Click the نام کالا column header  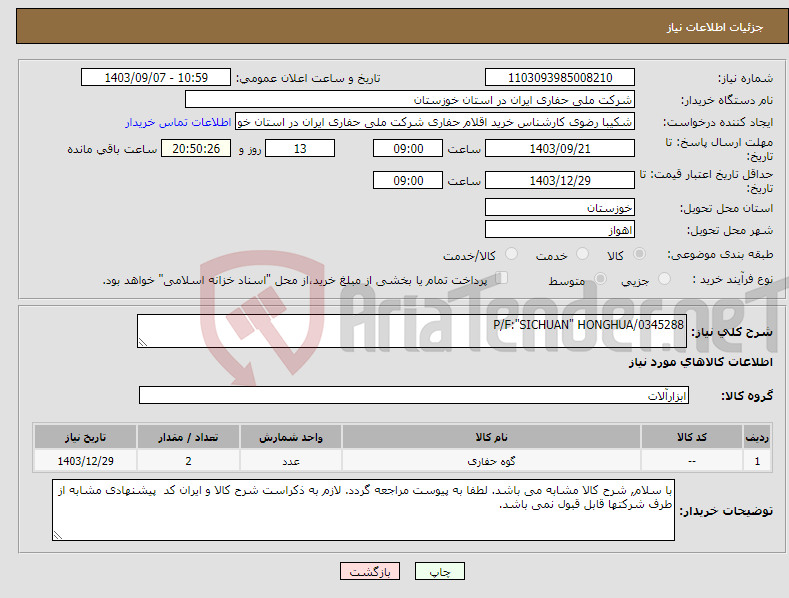click(491, 437)
